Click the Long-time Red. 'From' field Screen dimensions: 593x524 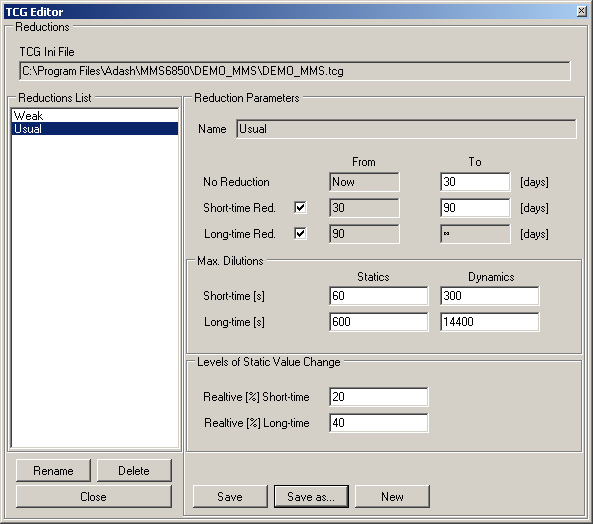point(364,234)
